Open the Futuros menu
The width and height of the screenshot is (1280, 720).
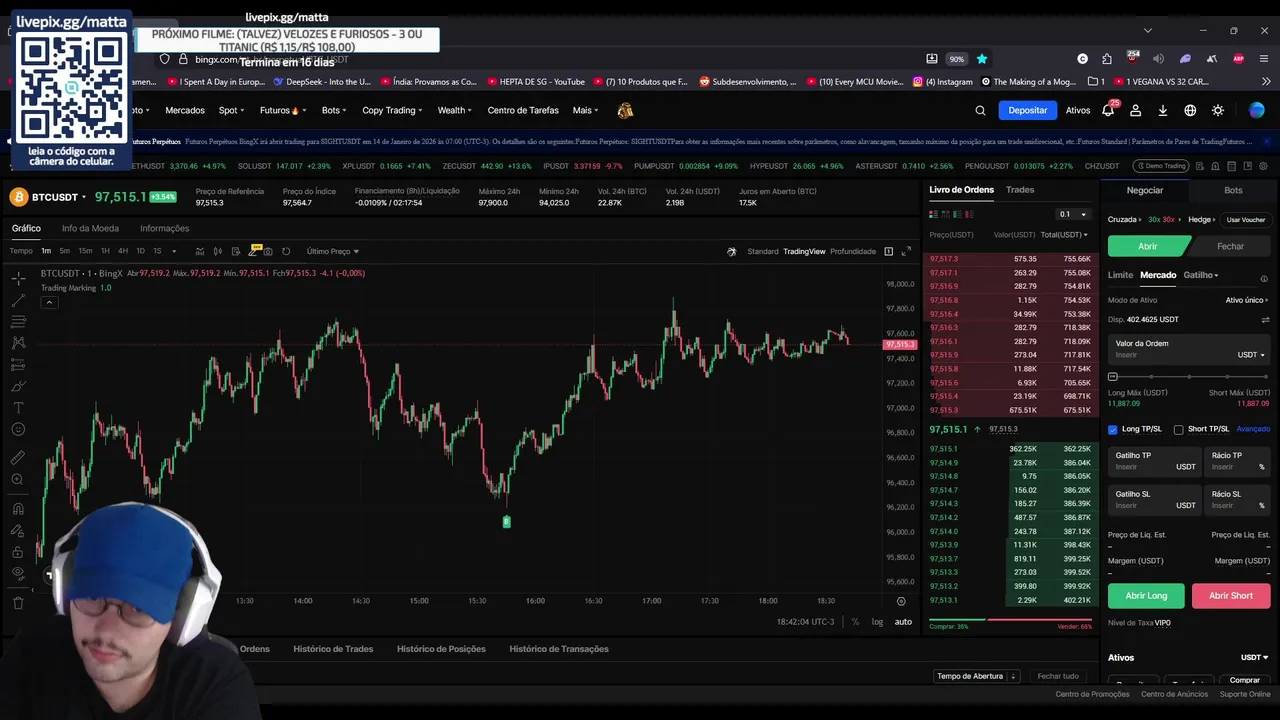click(x=282, y=110)
